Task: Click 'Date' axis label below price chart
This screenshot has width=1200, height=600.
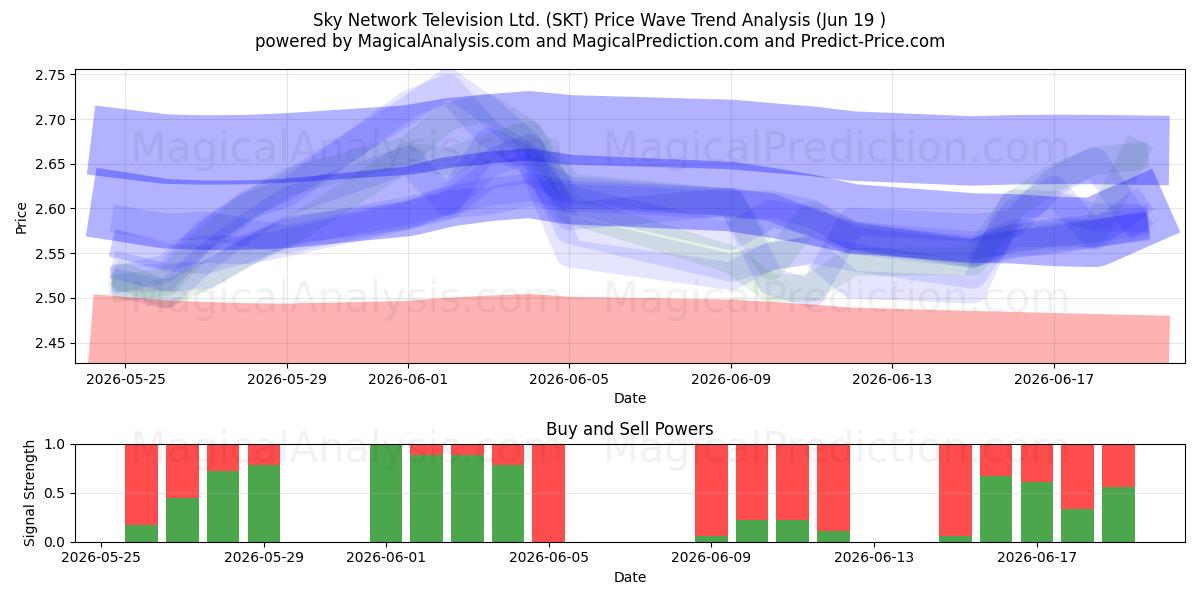Action: 630,398
